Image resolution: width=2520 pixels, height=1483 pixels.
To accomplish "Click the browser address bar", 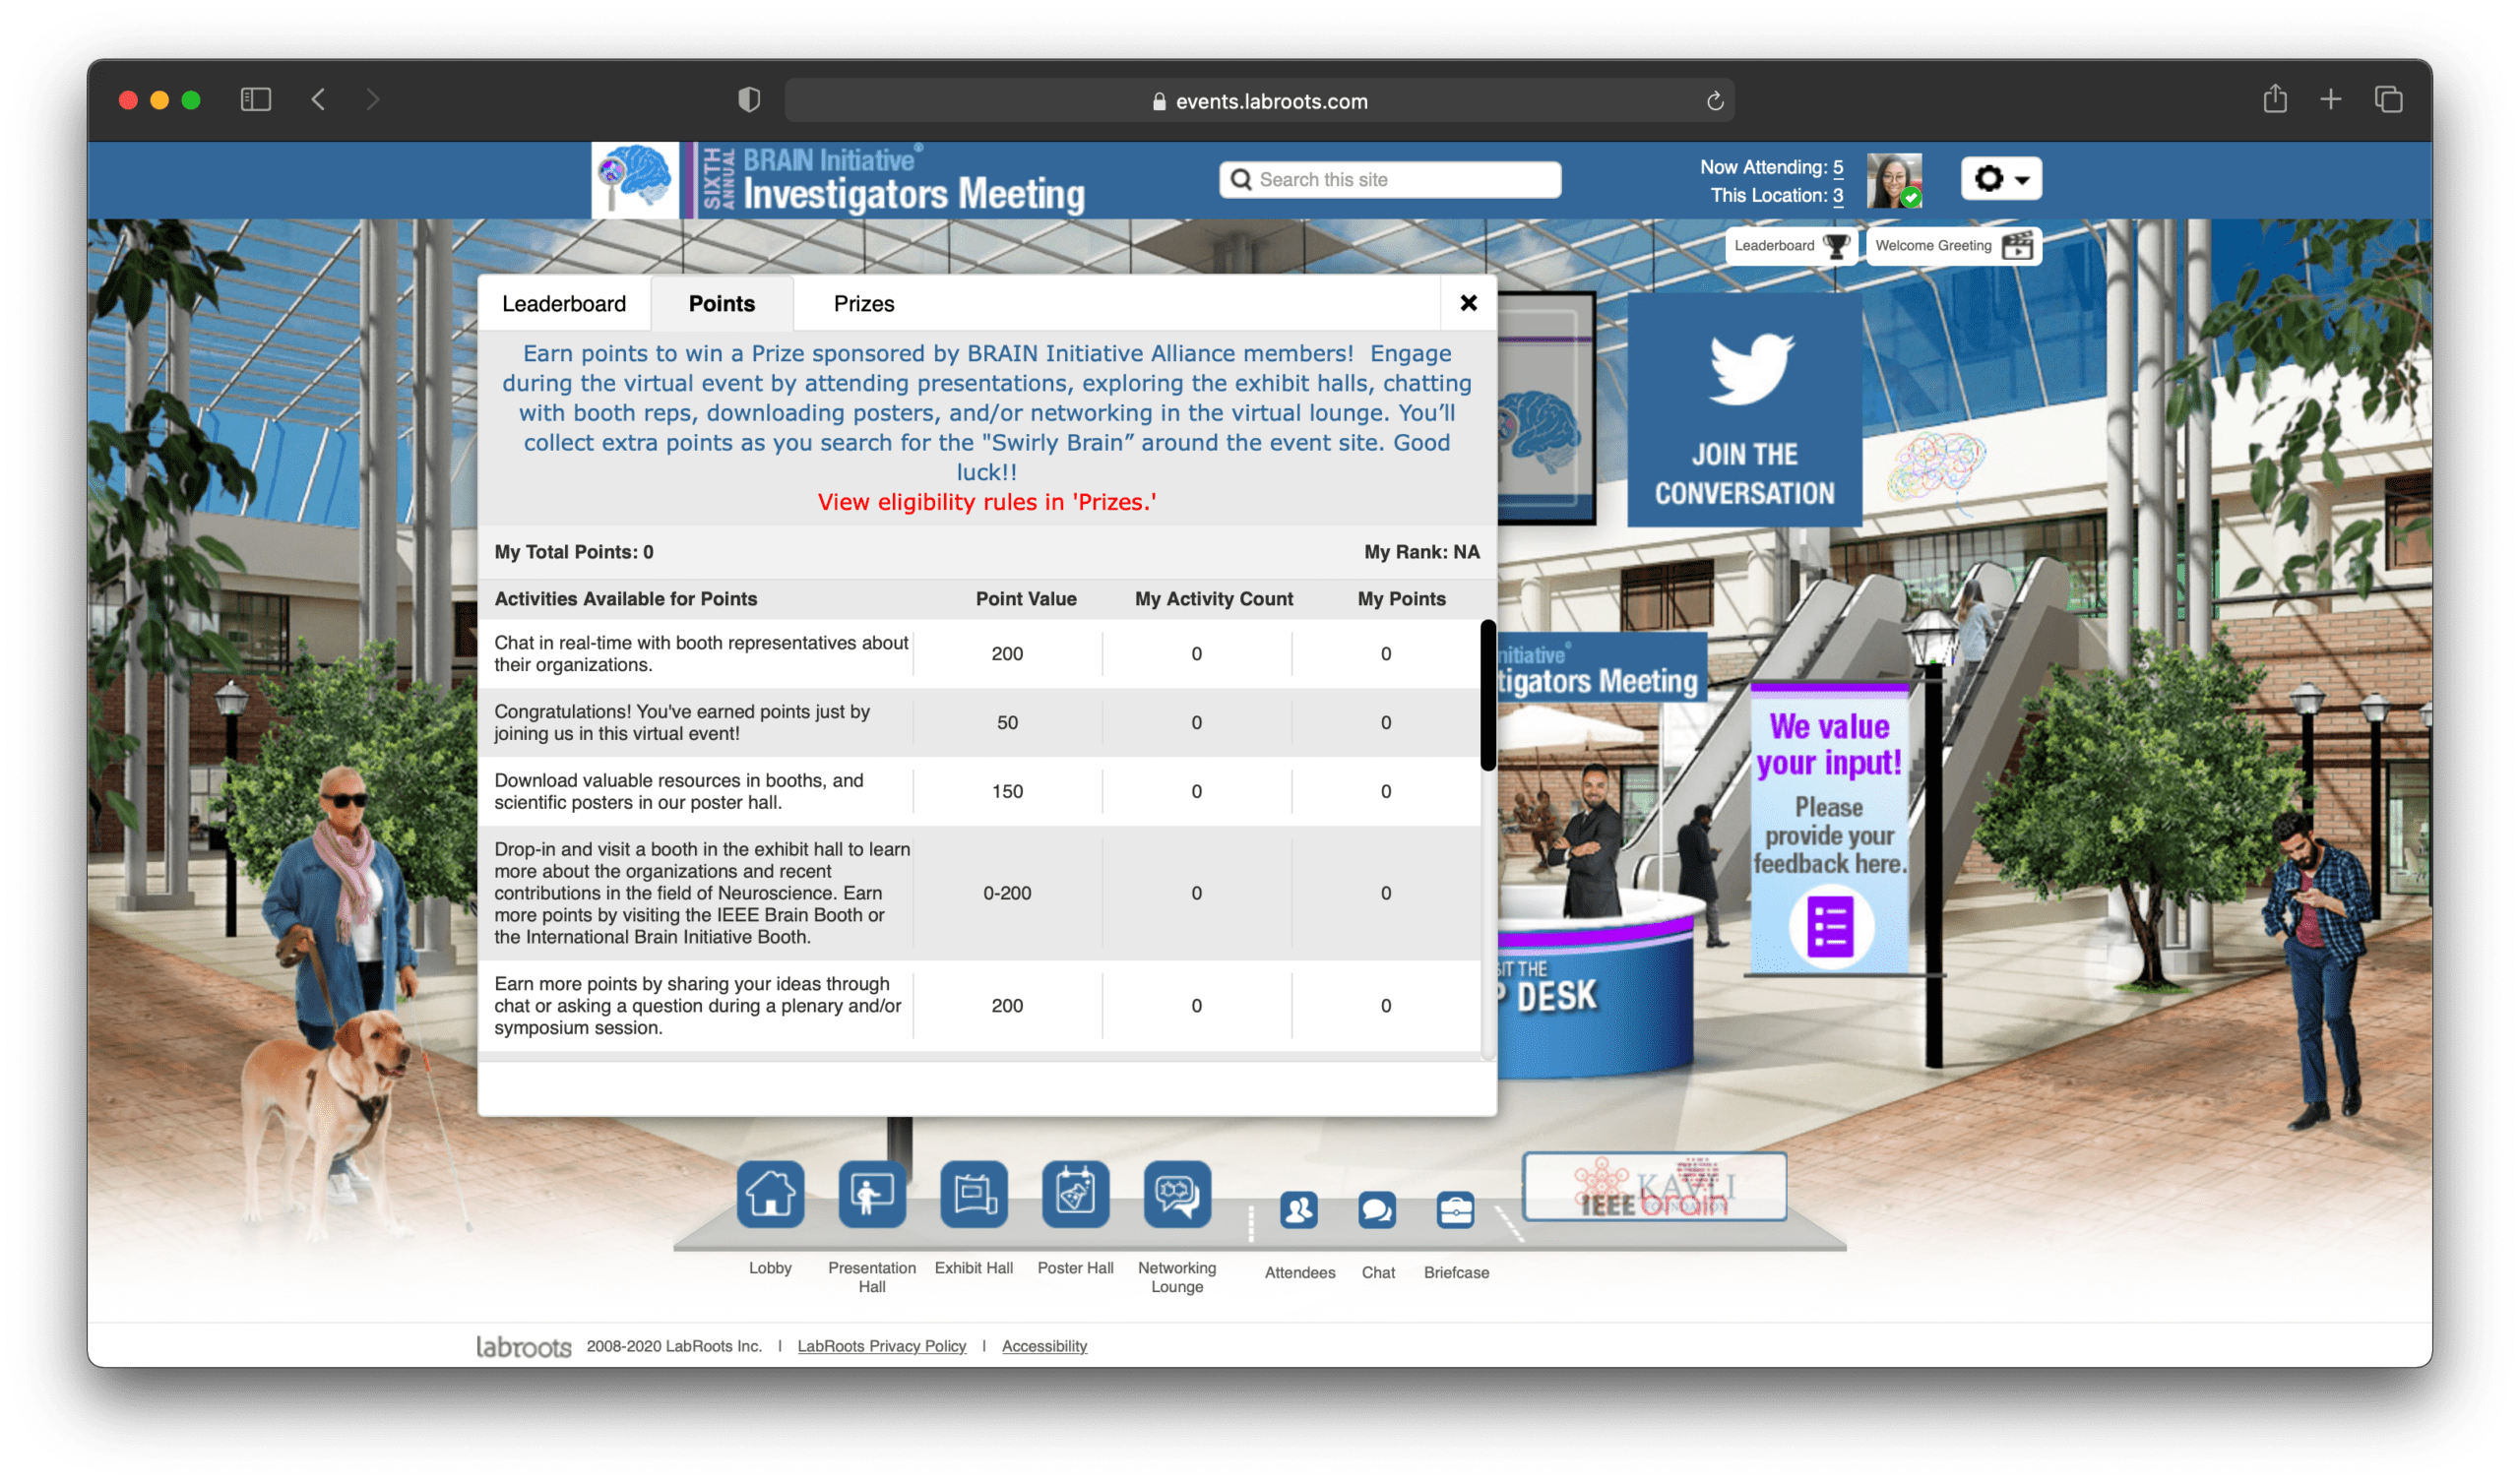I will coord(1259,101).
